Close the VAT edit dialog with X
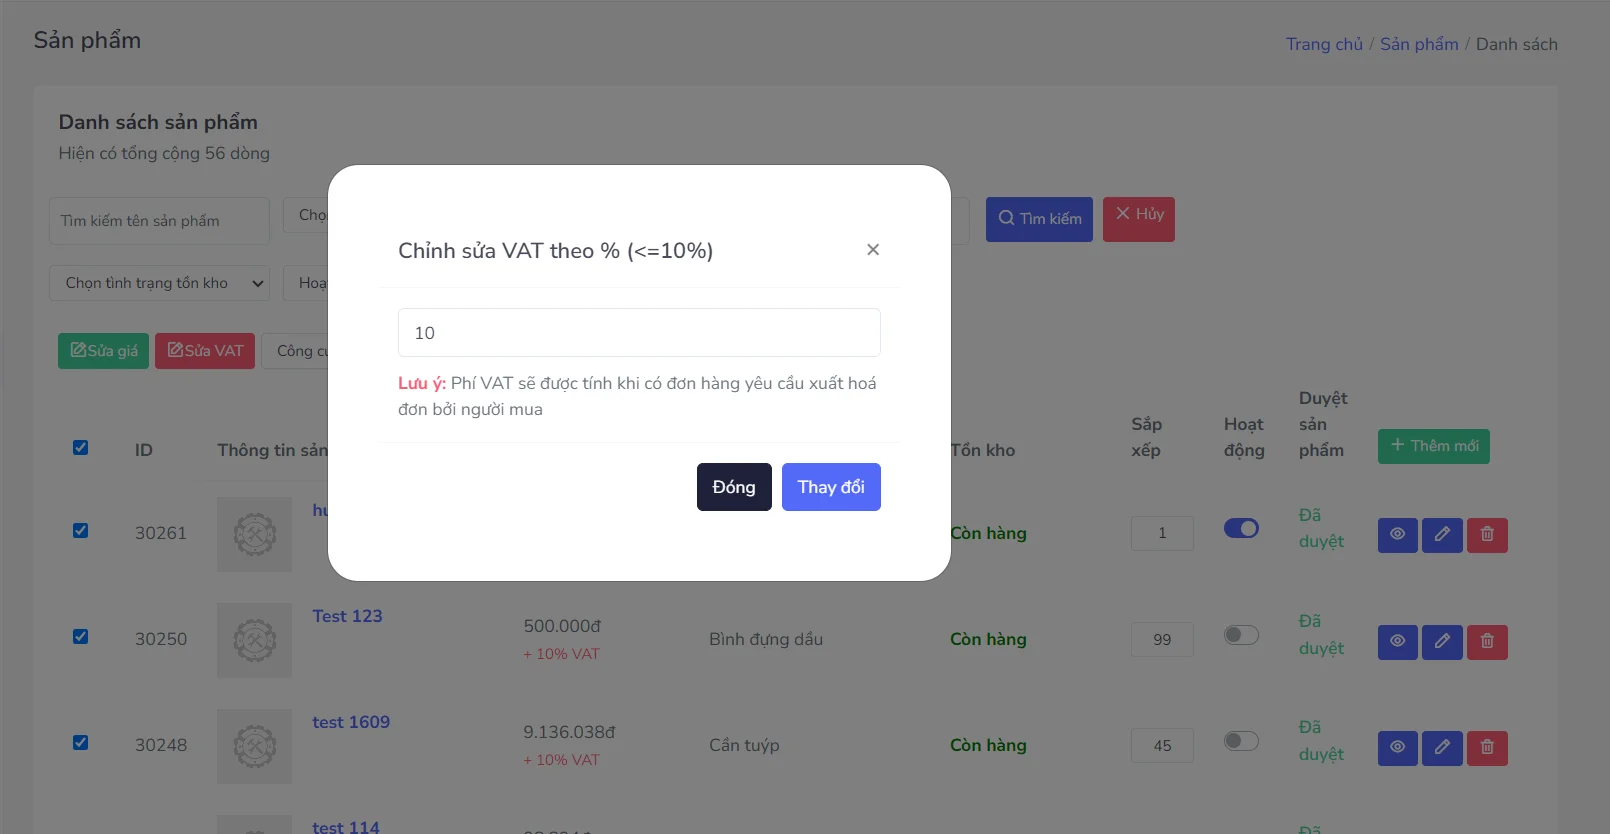Viewport: 1610px width, 834px height. point(873,250)
